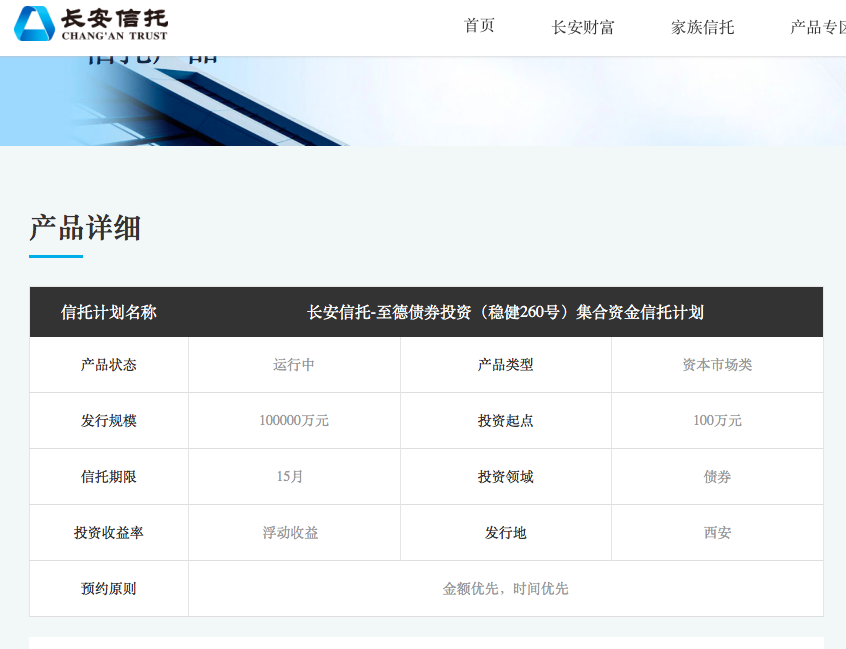The width and height of the screenshot is (846, 649).
Task: Click the 产品详细 page heading
Action: (x=84, y=228)
